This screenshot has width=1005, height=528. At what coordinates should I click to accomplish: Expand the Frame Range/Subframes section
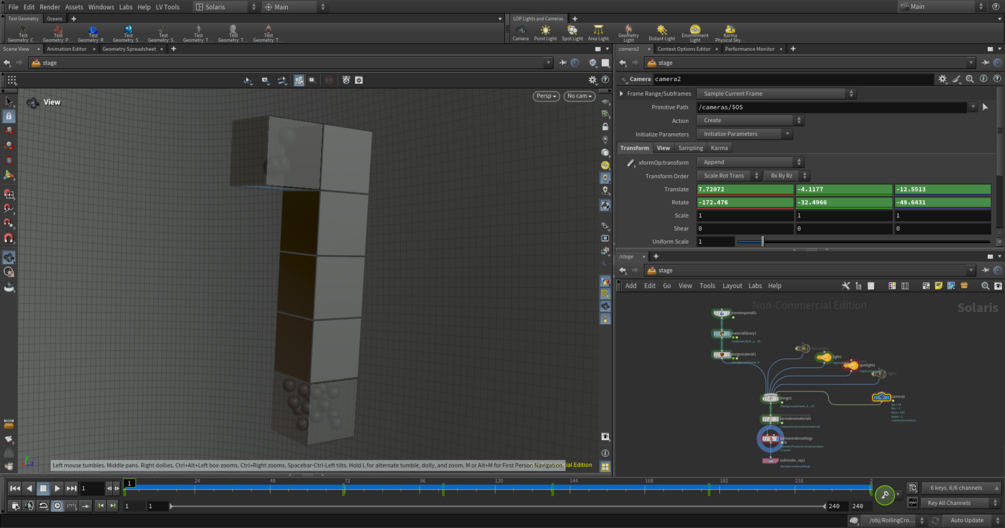click(621, 94)
